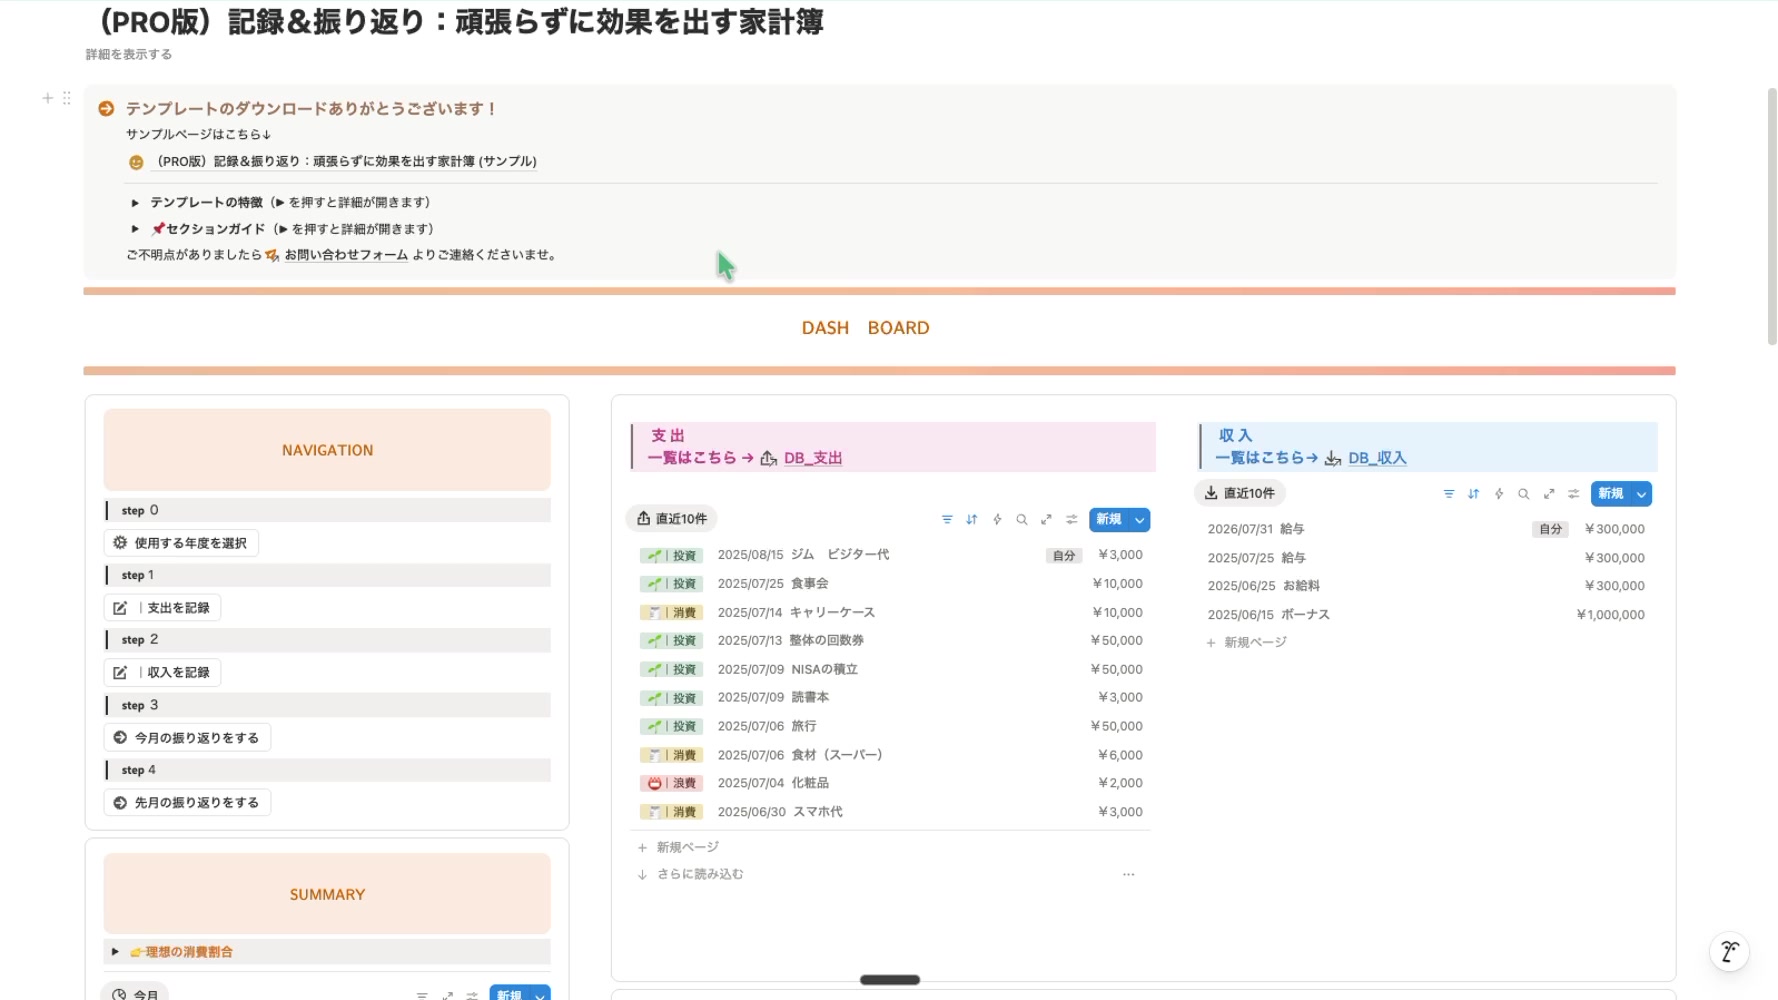Expand the 理想の消費割合 toggle

[x=115, y=952]
